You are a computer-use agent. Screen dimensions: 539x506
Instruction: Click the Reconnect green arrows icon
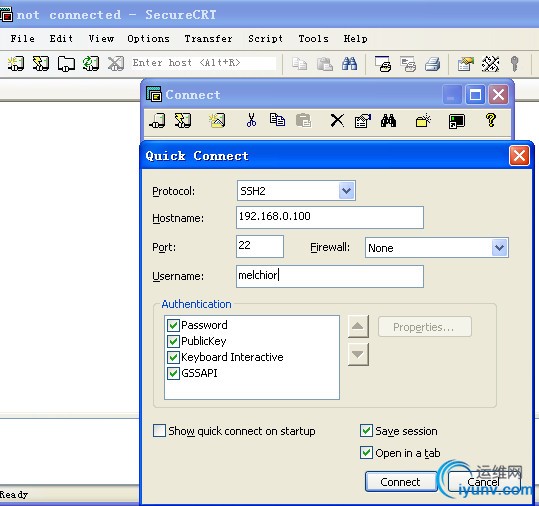pyautogui.click(x=91, y=64)
